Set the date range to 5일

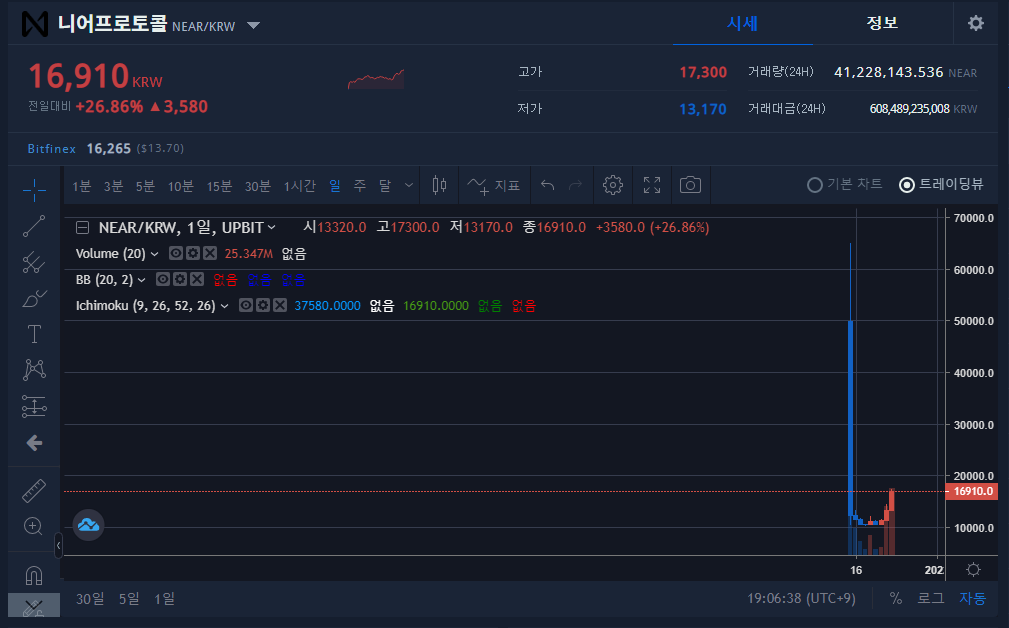[129, 598]
